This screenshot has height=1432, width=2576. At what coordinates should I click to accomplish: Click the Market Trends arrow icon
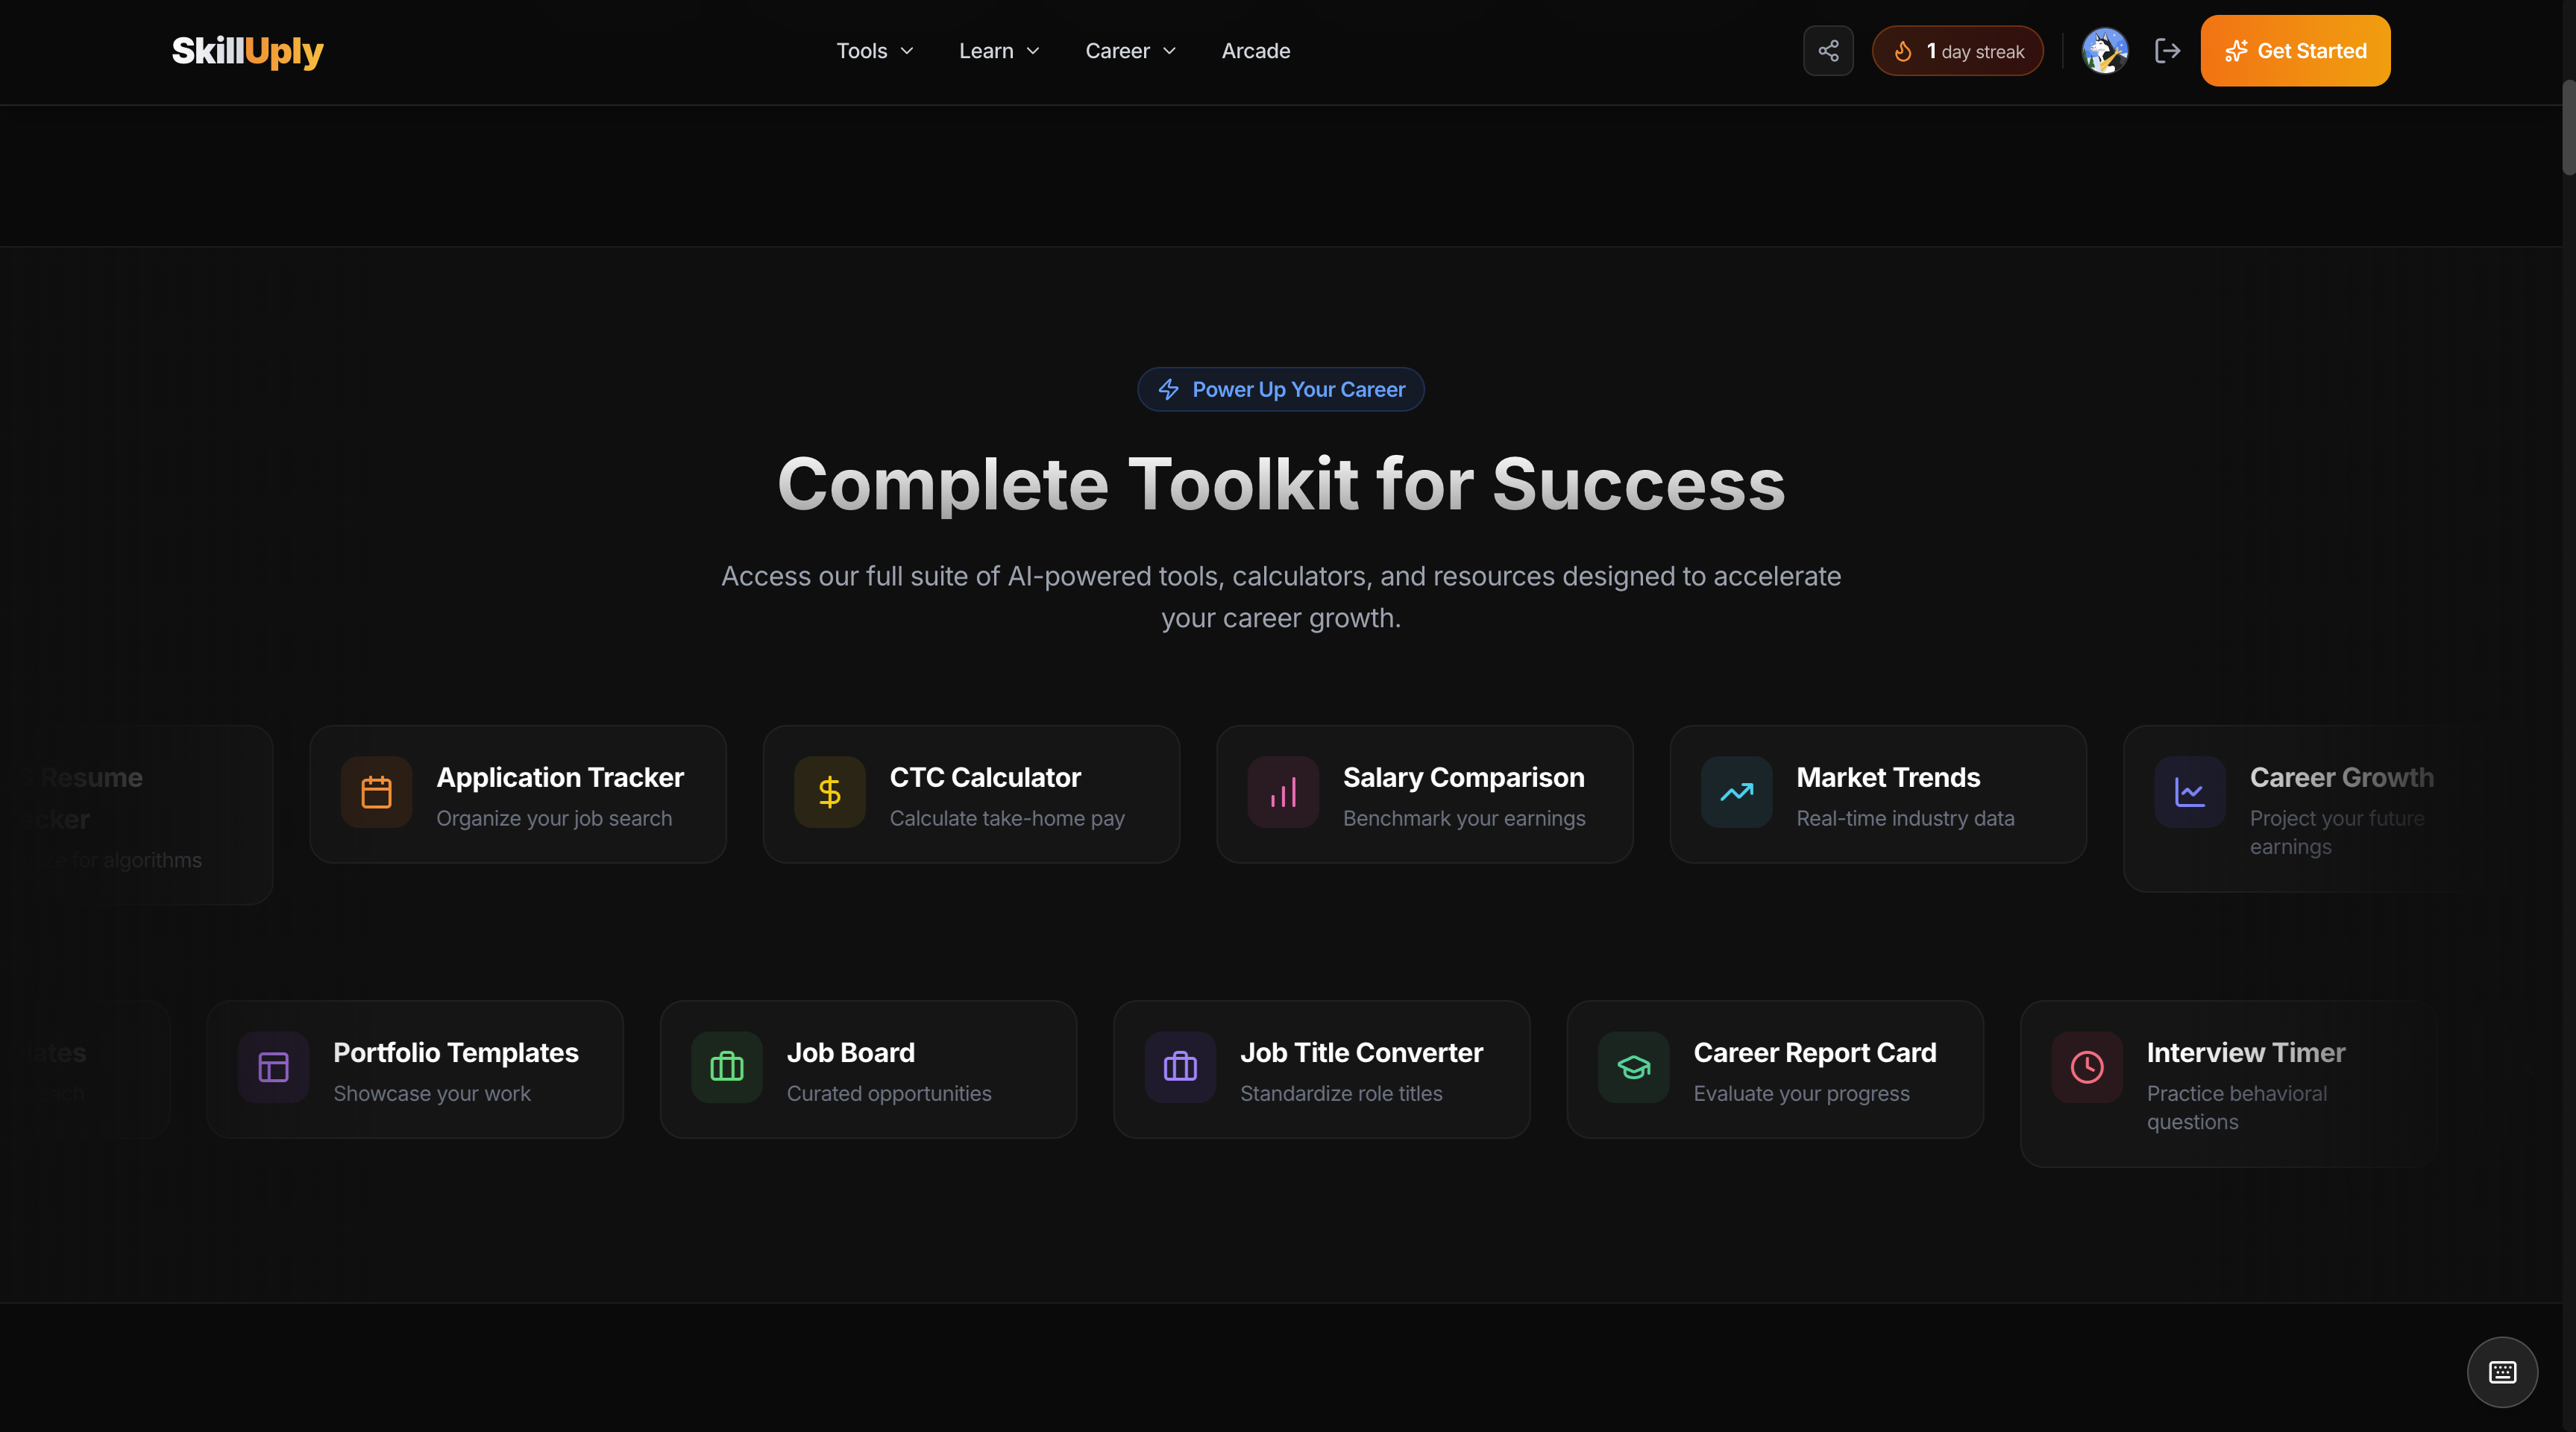tap(1736, 792)
